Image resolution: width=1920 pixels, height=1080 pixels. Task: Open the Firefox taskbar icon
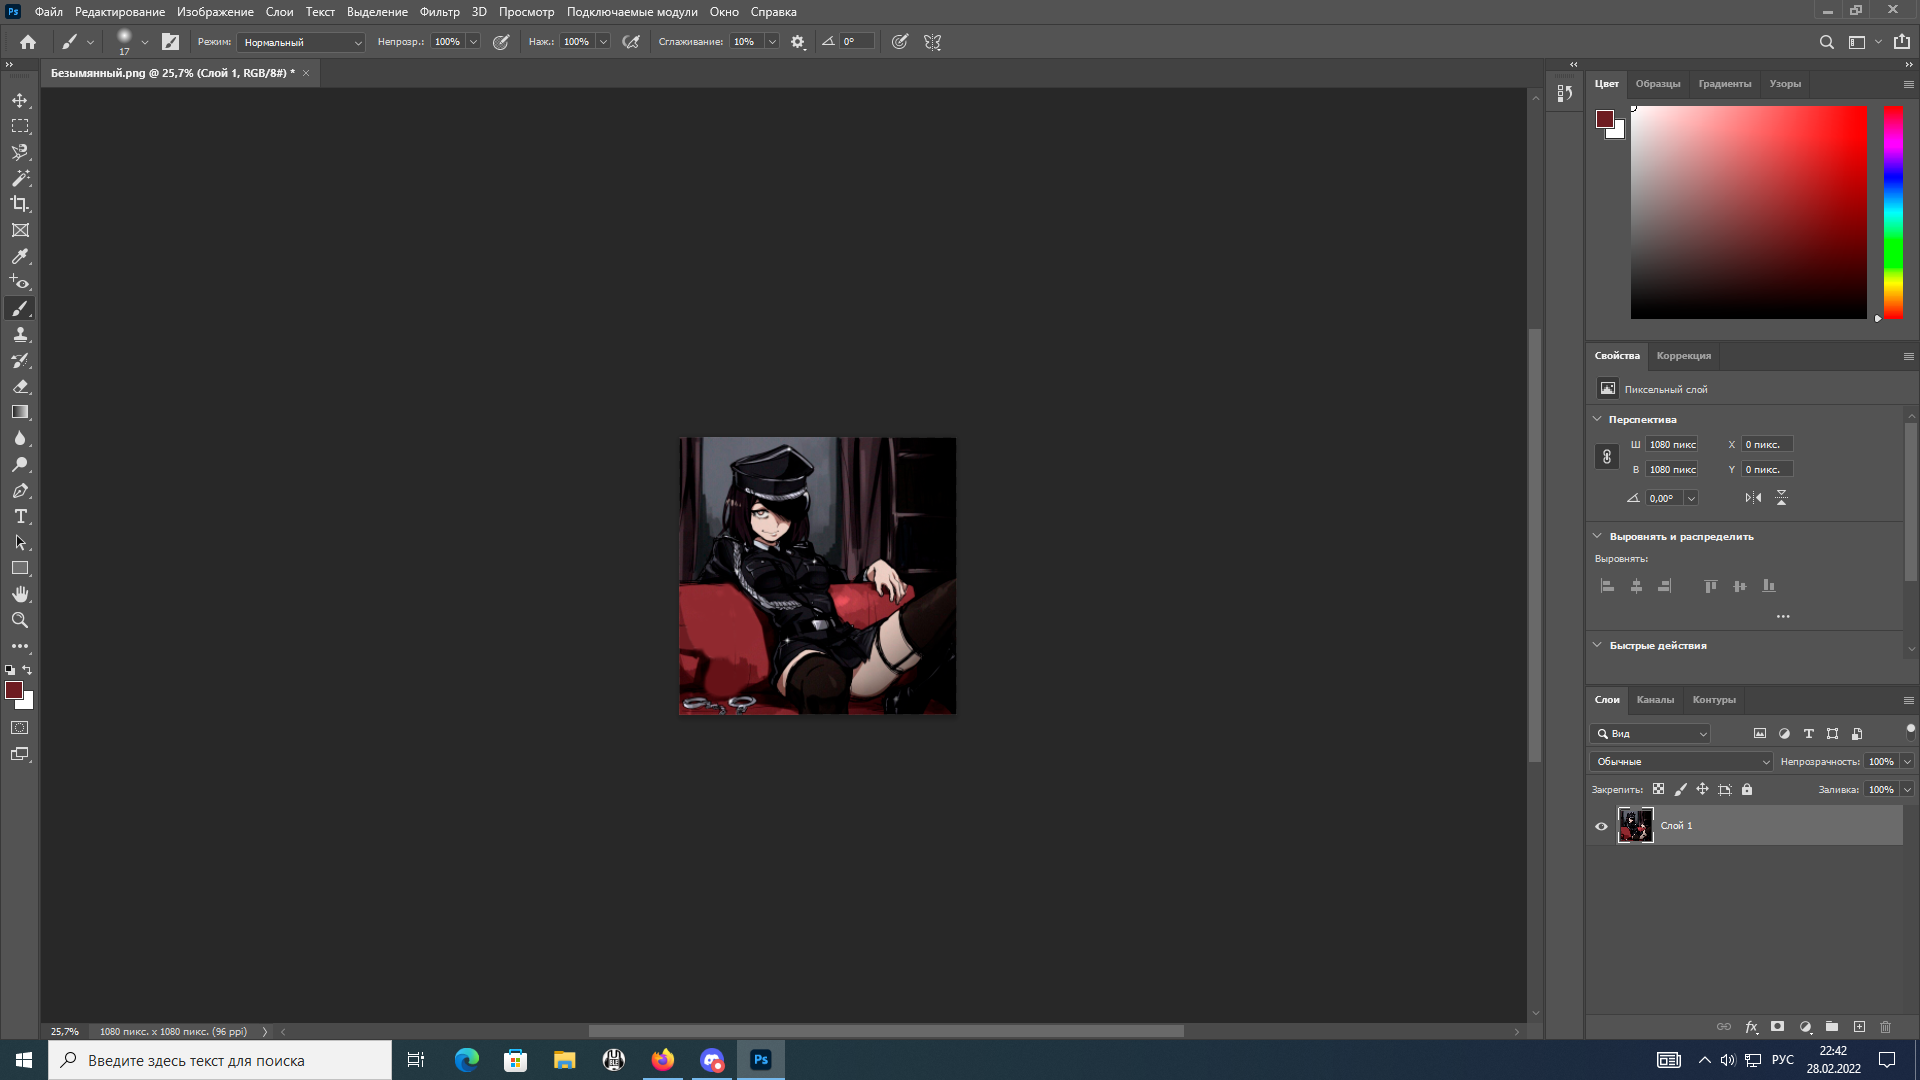pos(663,1060)
